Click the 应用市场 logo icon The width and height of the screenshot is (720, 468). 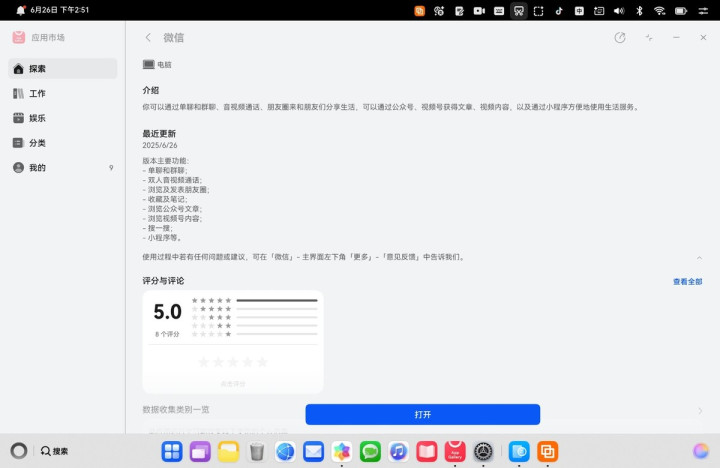point(19,37)
